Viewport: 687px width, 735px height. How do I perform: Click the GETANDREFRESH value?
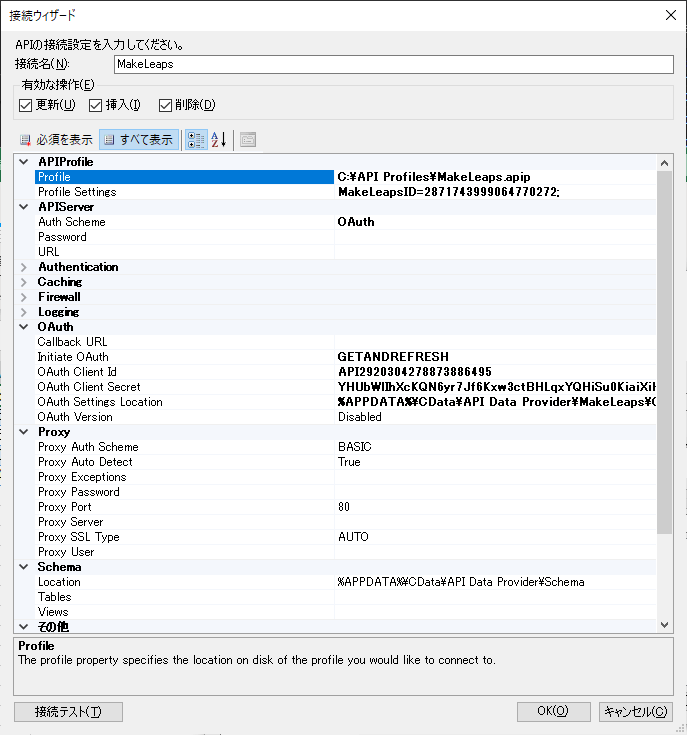coord(393,357)
